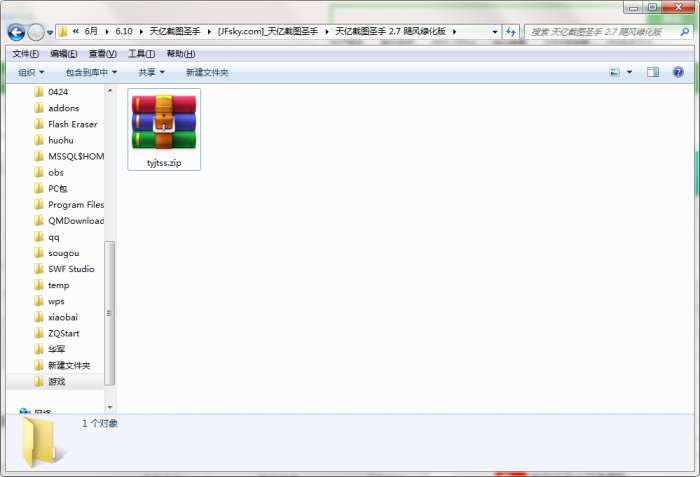Select the 0424 folder in the tree
Screen dimensions: 700x477
coord(58,92)
